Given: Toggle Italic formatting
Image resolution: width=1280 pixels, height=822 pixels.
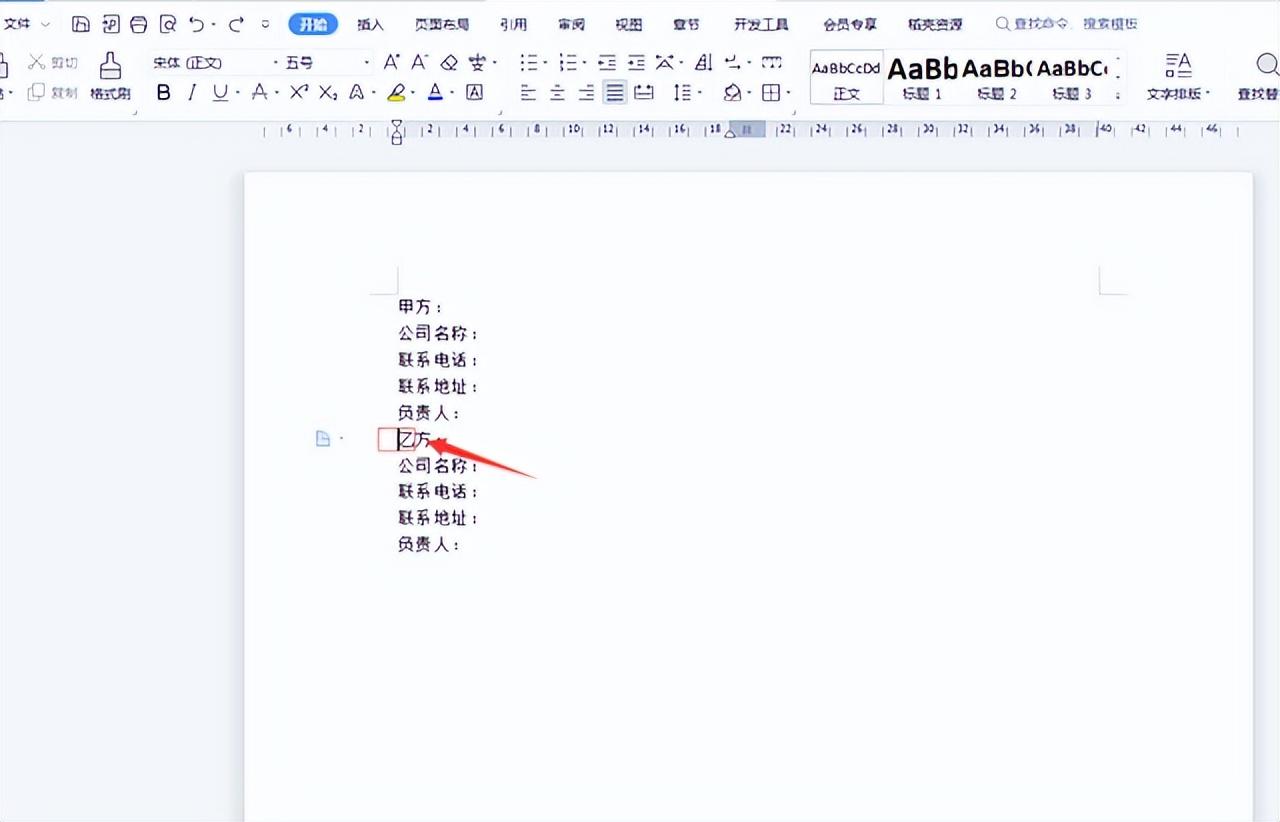Looking at the screenshot, I should tap(192, 93).
